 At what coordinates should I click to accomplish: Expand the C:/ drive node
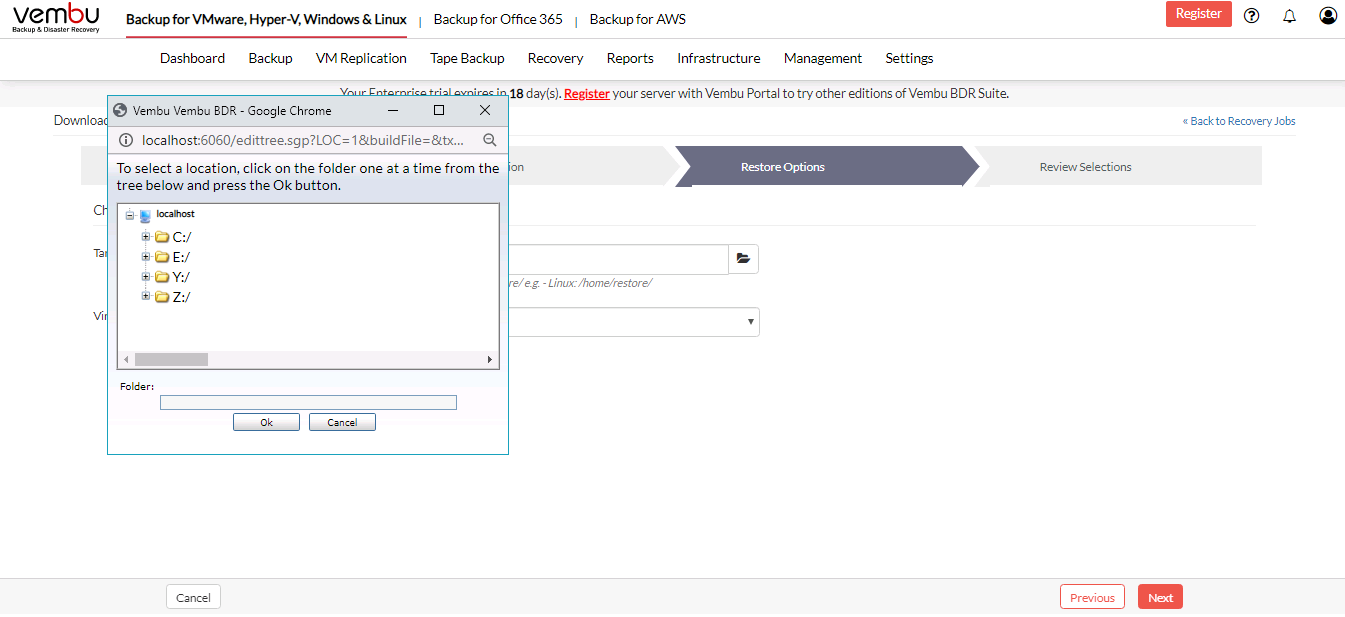[x=146, y=237]
